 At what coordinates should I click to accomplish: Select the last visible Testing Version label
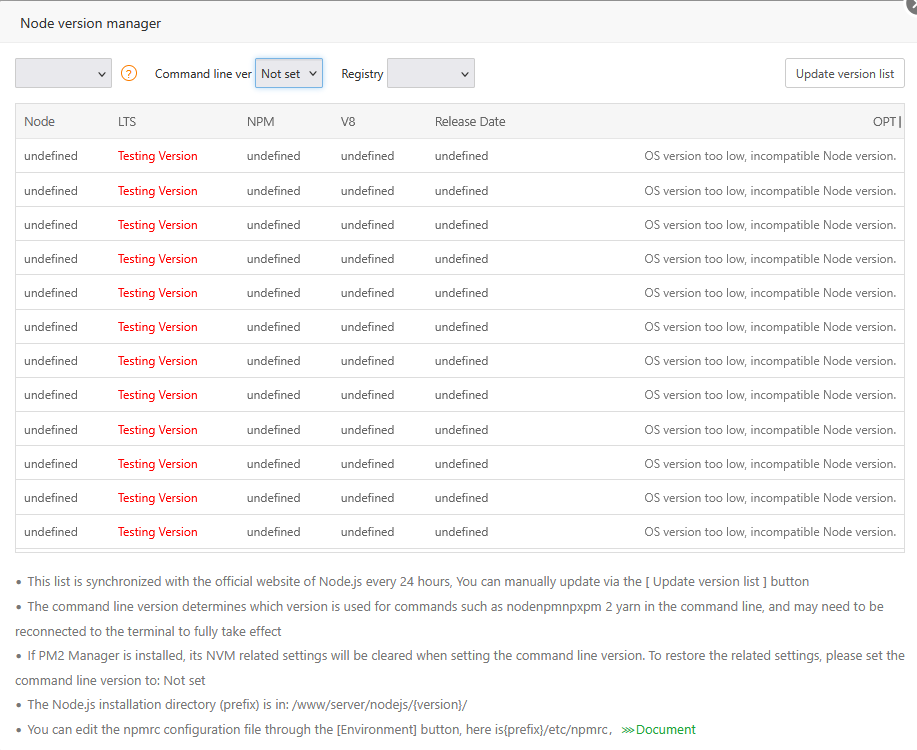(158, 532)
